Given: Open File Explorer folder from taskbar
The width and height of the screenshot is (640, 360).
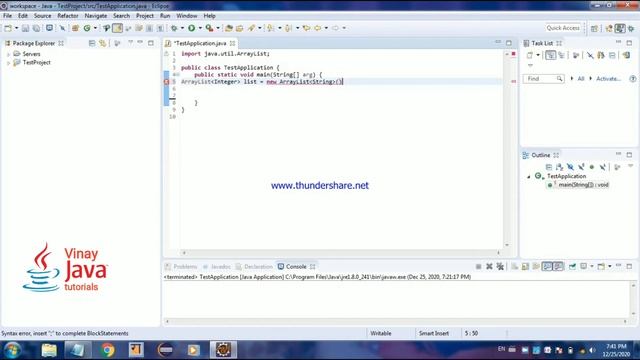Looking at the screenshot, I should [49, 350].
